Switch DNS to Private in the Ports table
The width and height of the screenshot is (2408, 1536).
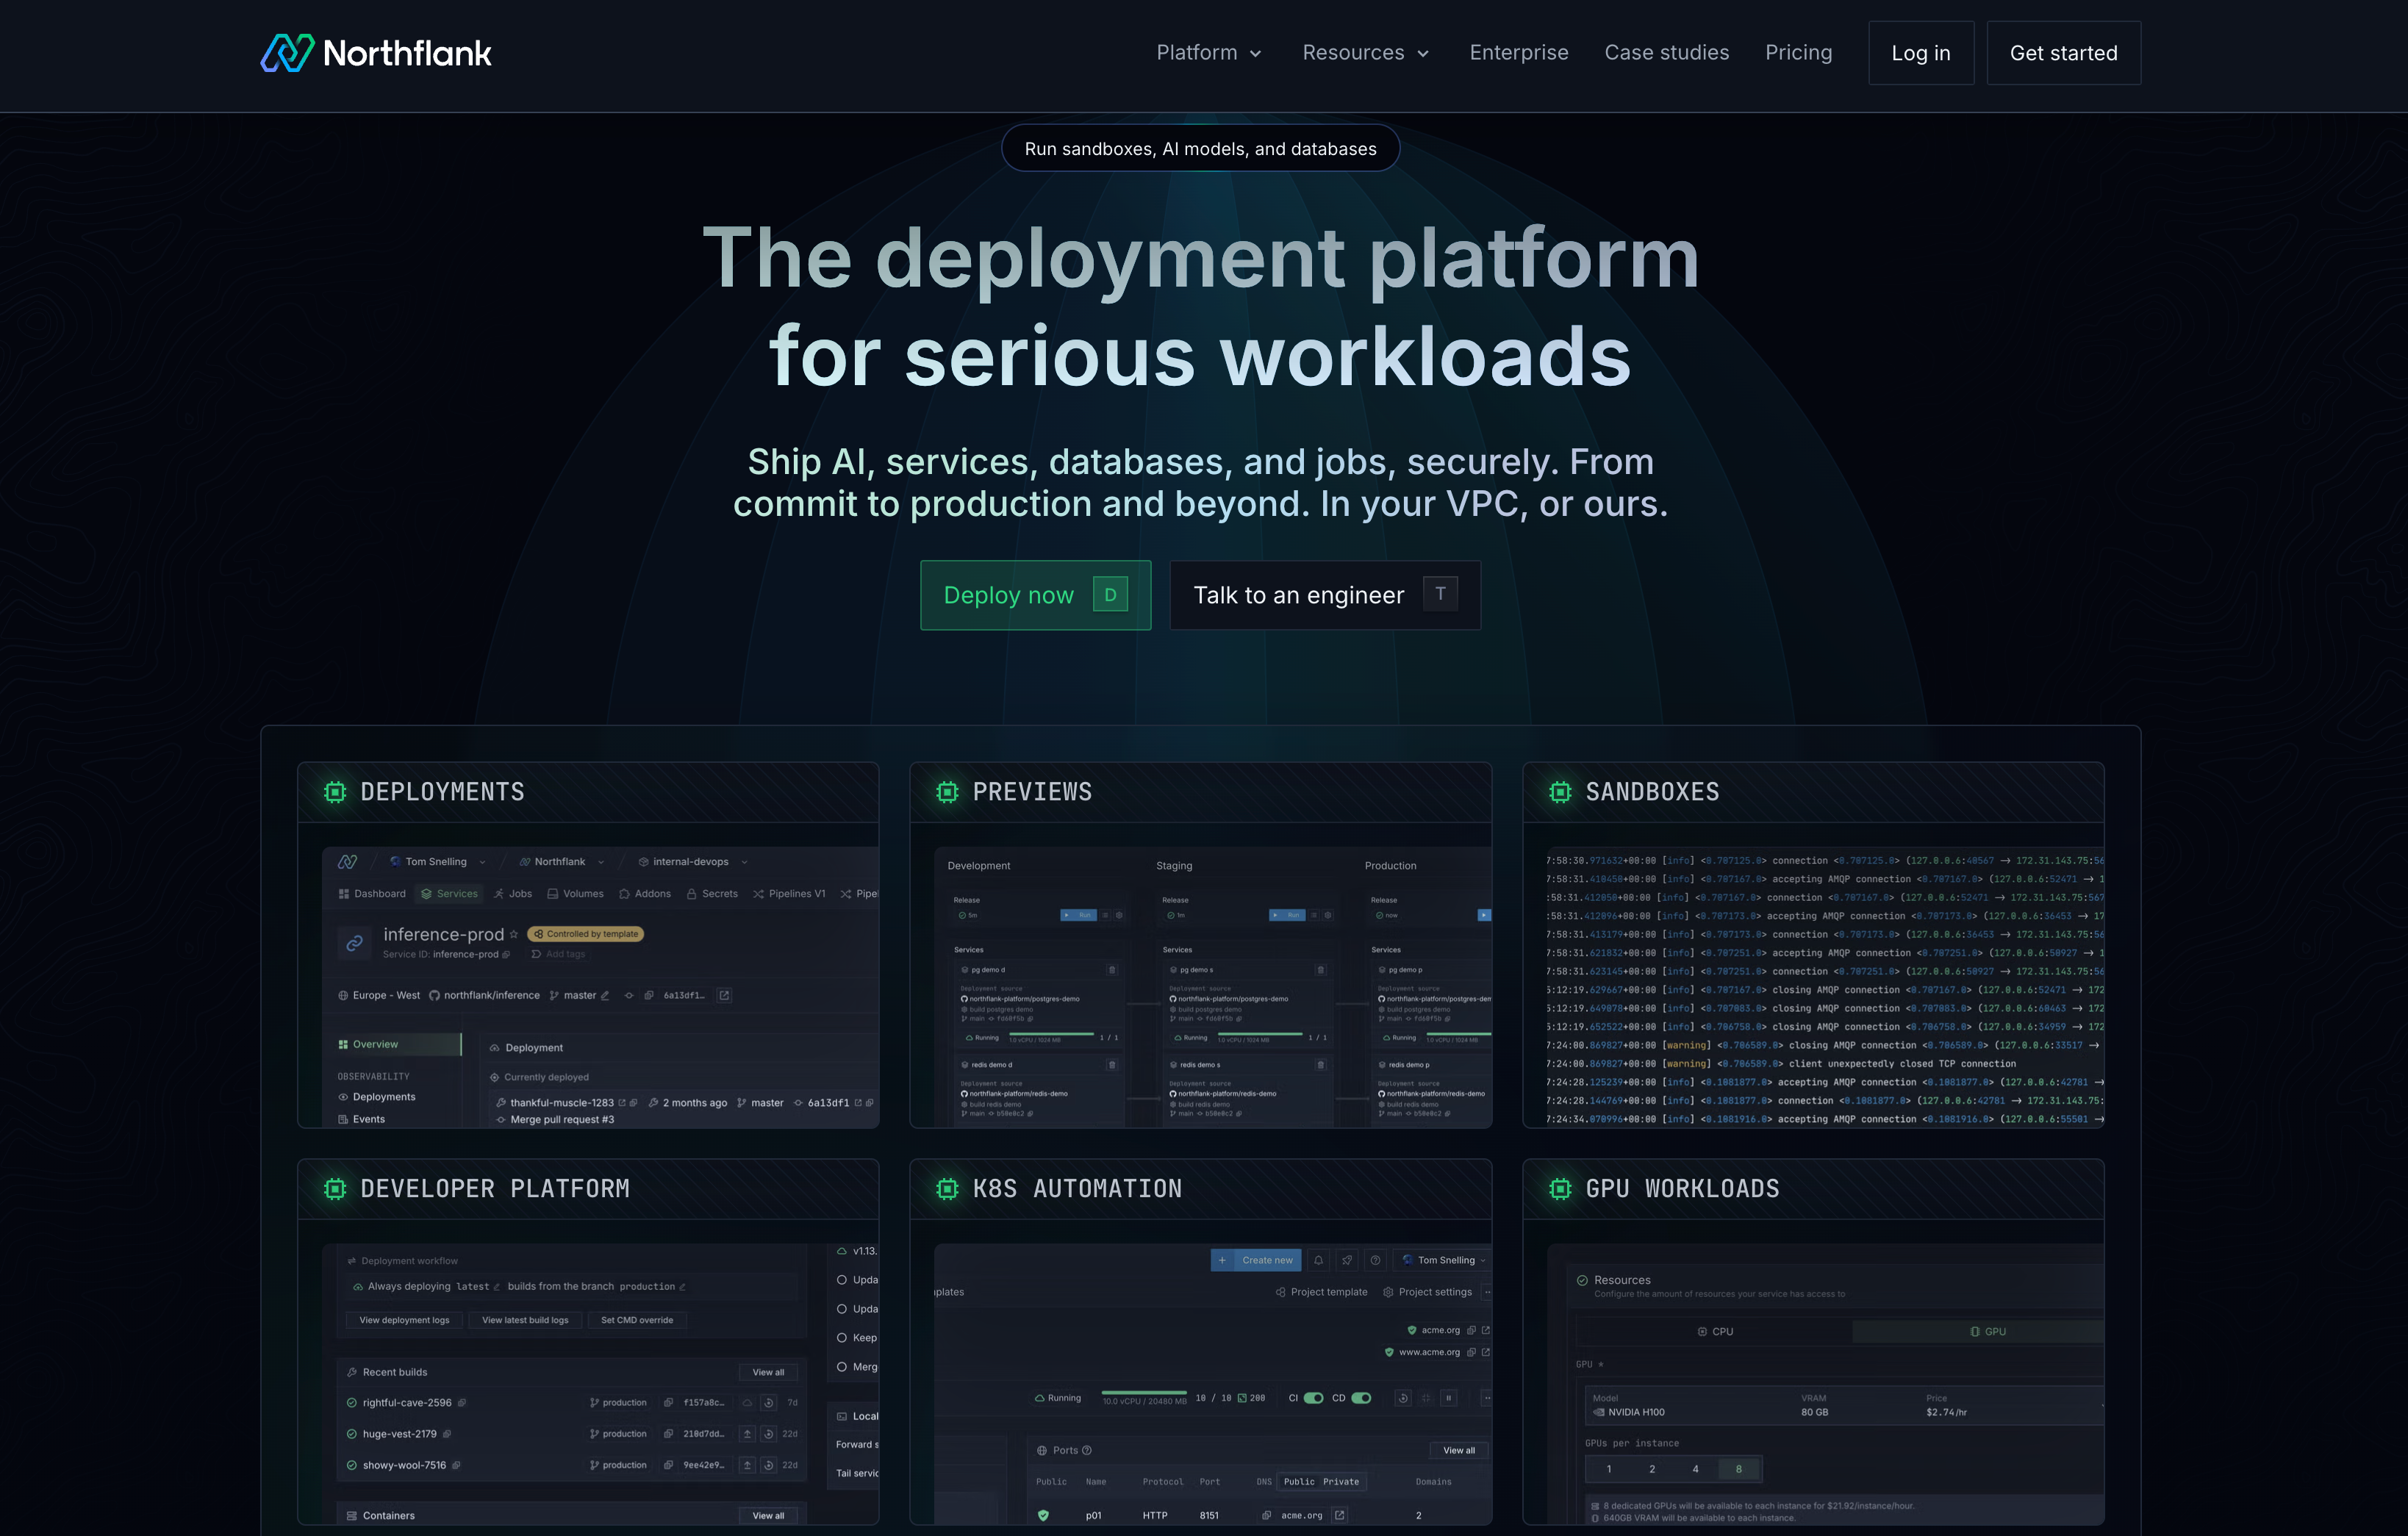point(1341,1481)
